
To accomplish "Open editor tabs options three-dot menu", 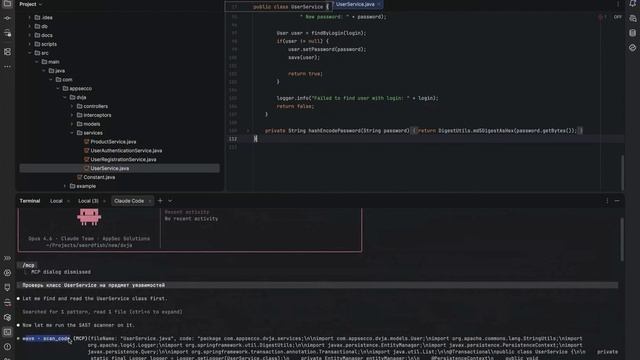I will point(618,4).
